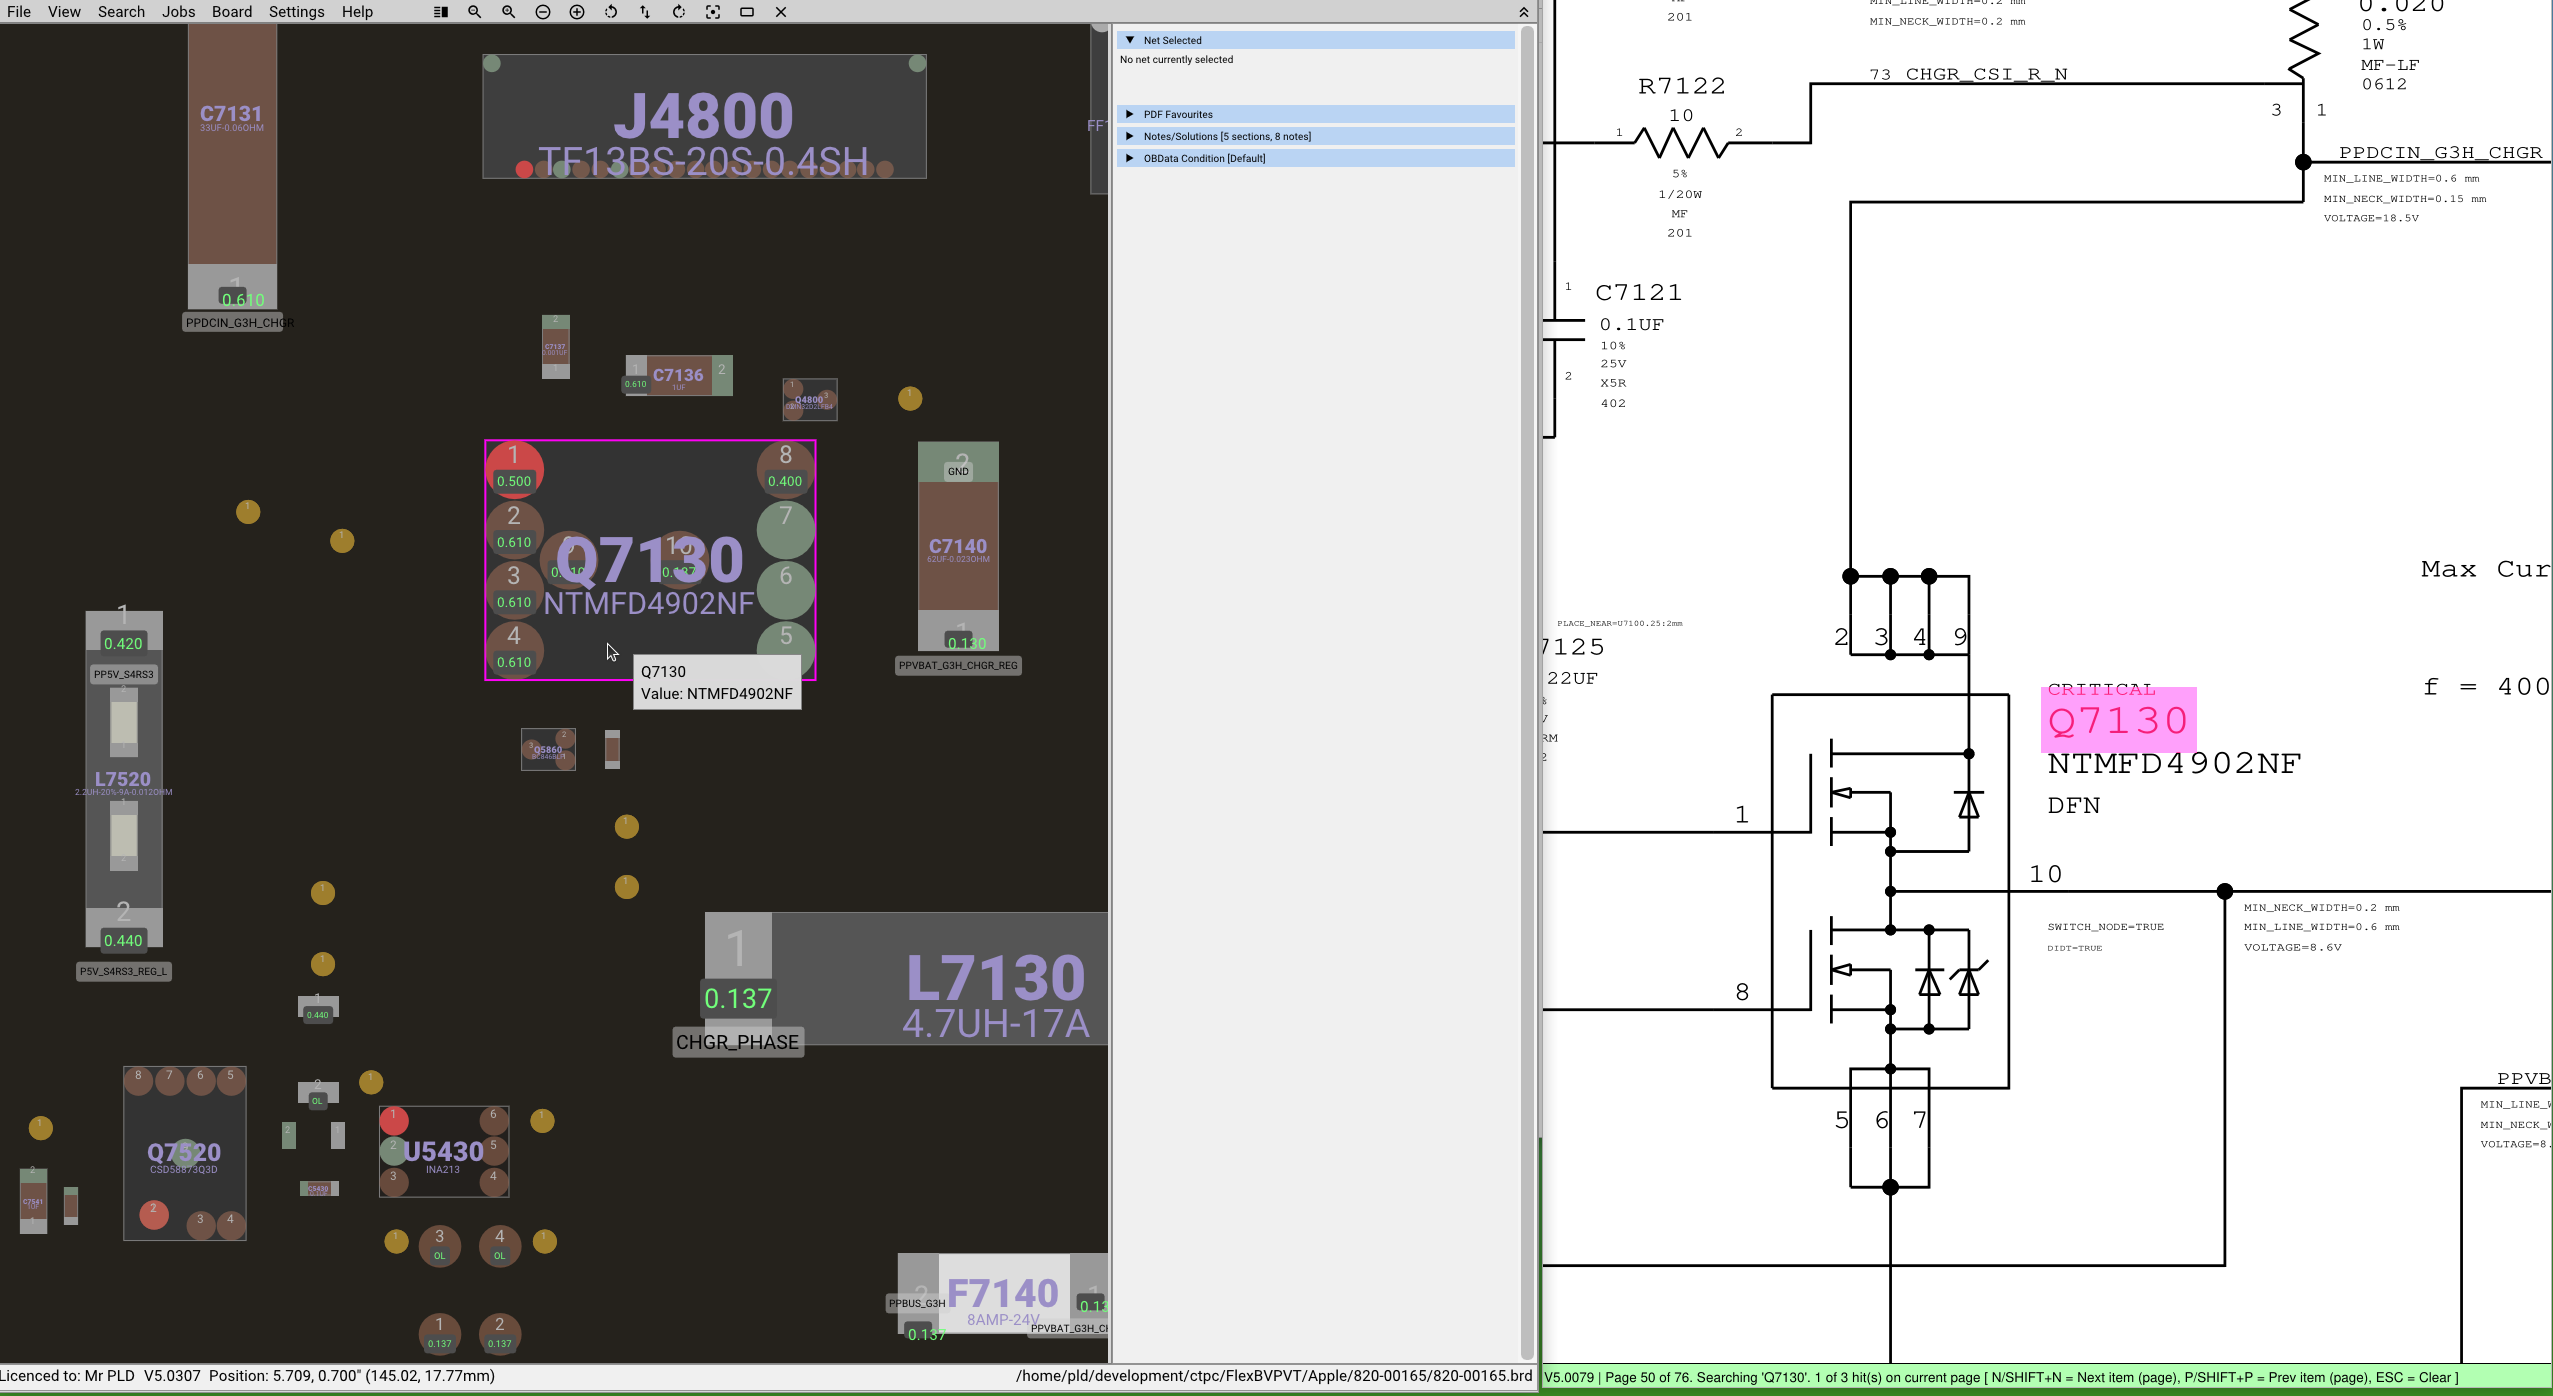Open the Settings menu
The width and height of the screenshot is (2553, 1396).
click(296, 12)
